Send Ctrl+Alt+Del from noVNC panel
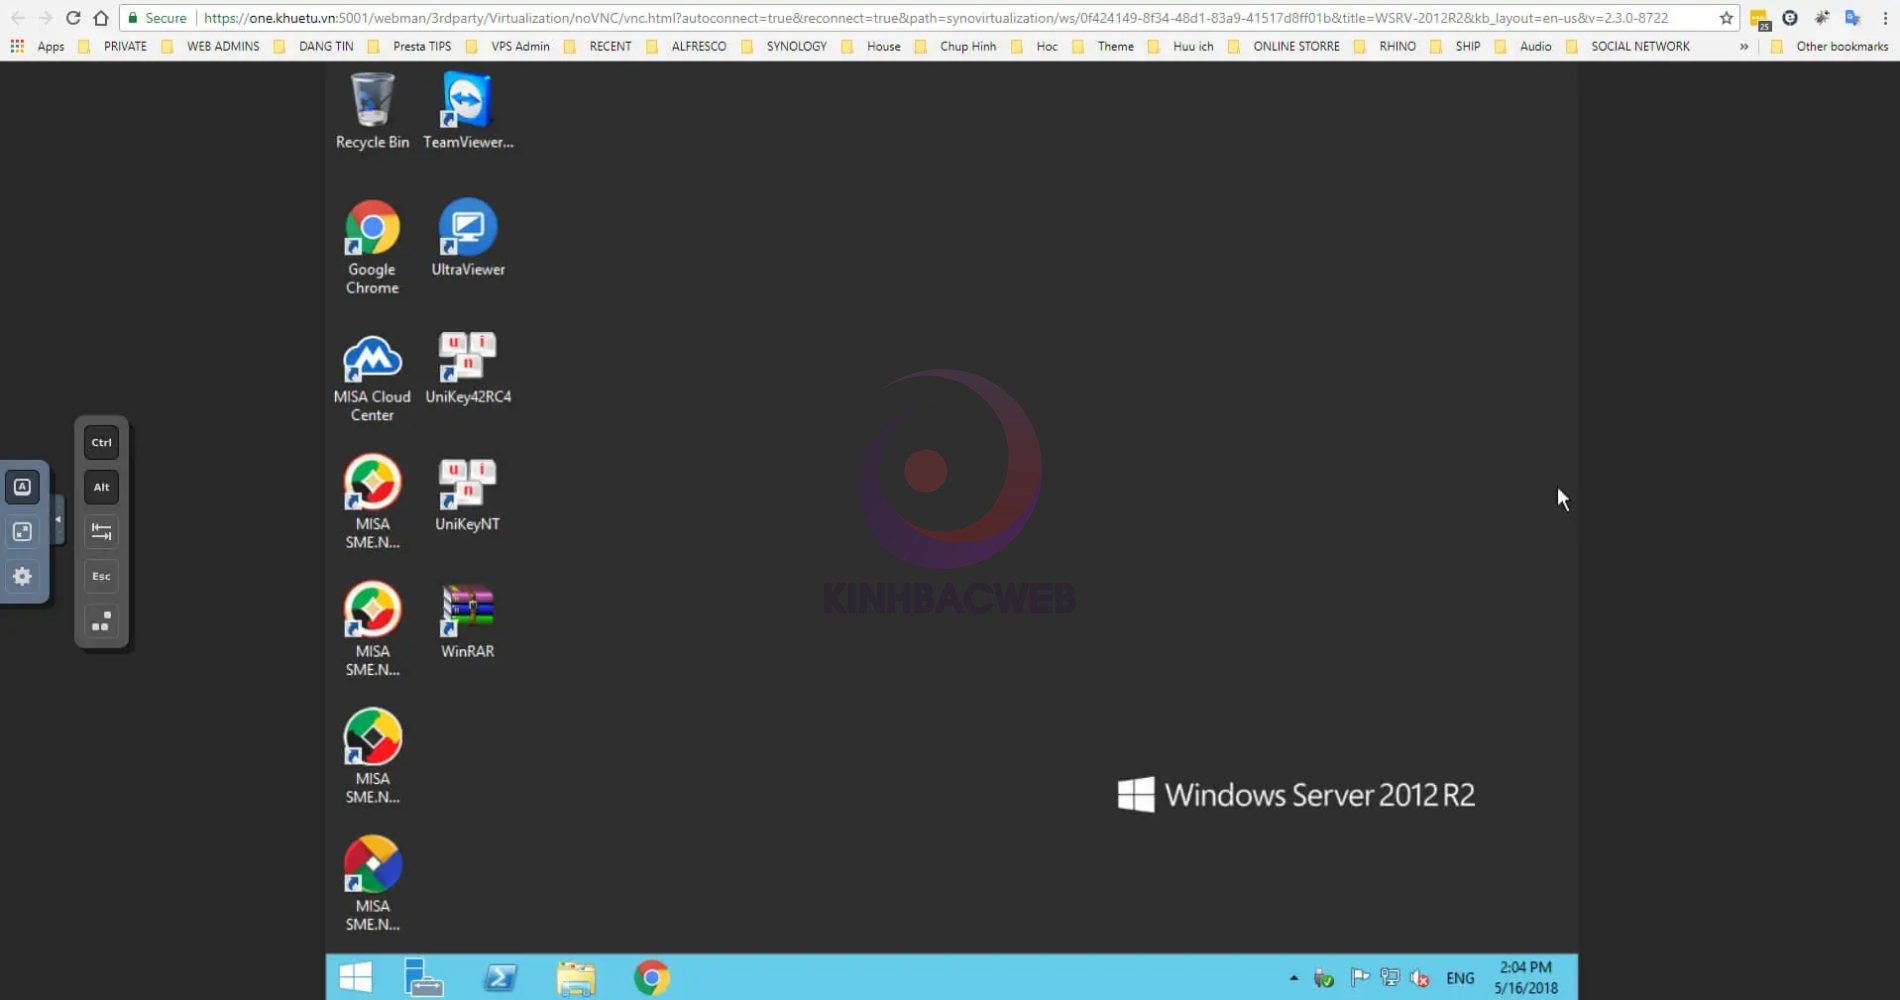 click(x=101, y=622)
